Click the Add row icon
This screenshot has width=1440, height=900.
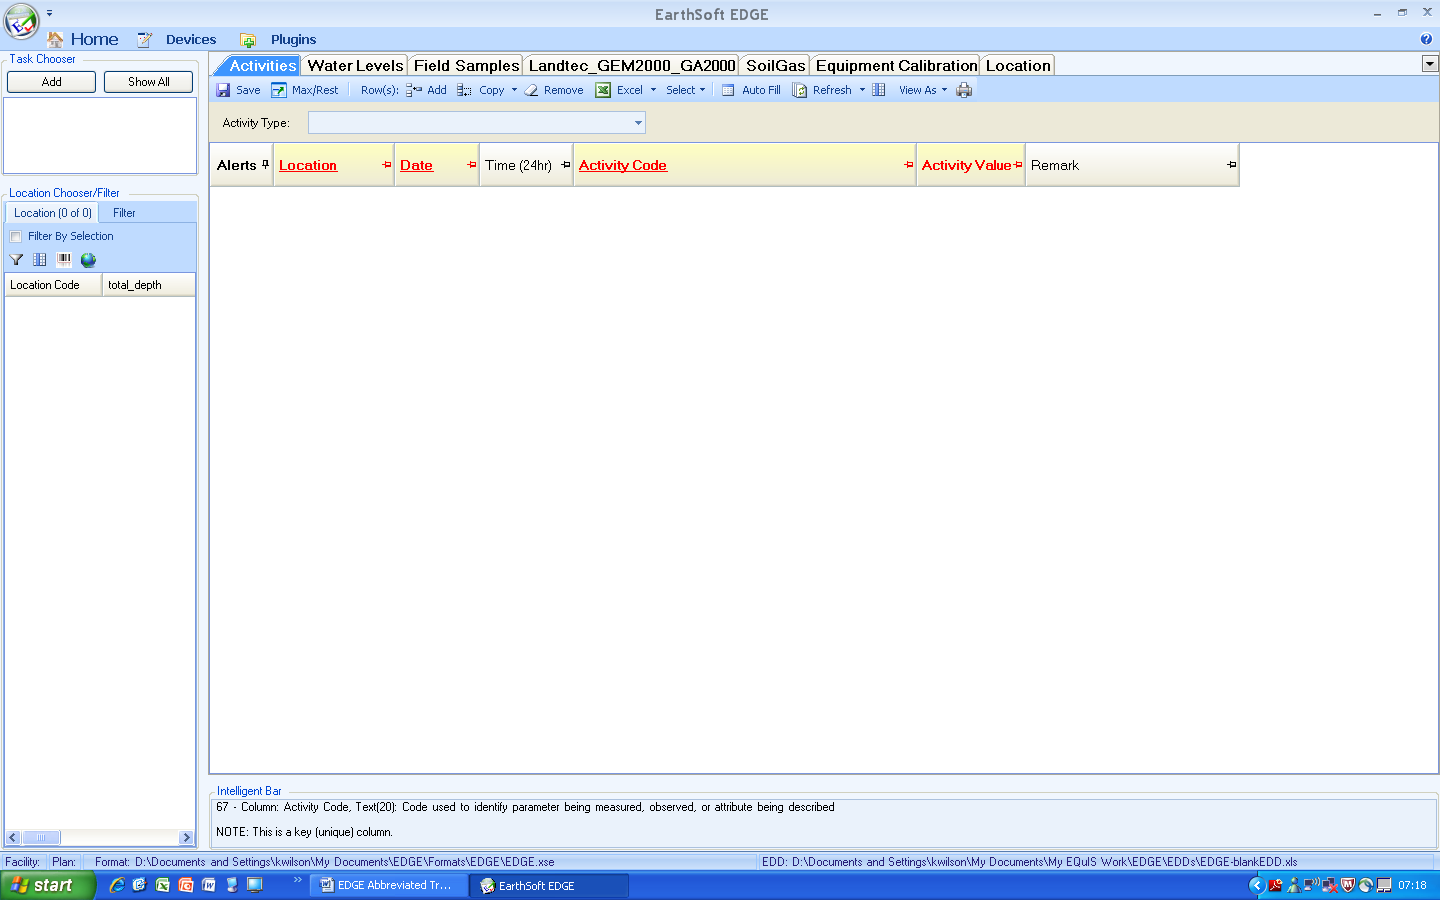413,90
